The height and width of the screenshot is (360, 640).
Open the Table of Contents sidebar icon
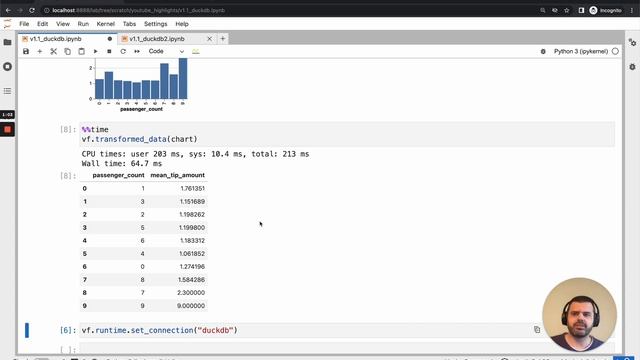click(7, 91)
